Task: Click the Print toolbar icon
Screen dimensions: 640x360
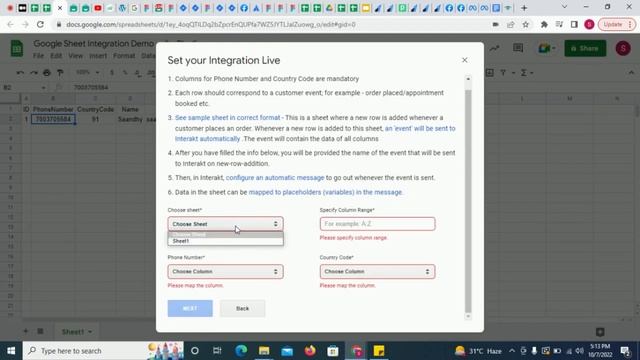Action: coord(47,73)
